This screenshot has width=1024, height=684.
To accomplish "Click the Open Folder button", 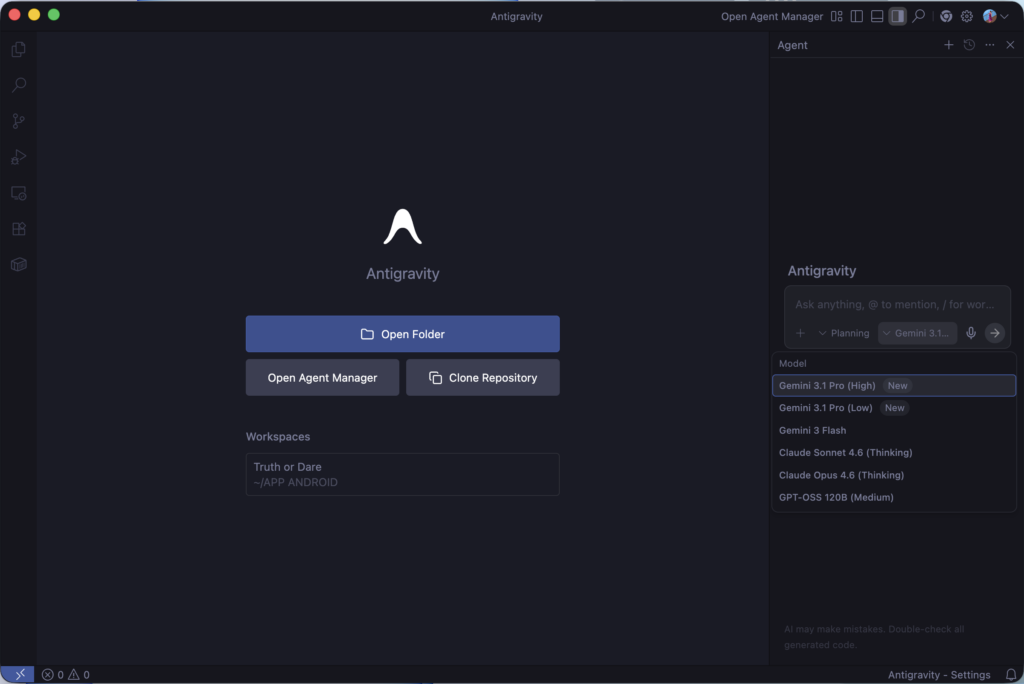I will click(402, 334).
